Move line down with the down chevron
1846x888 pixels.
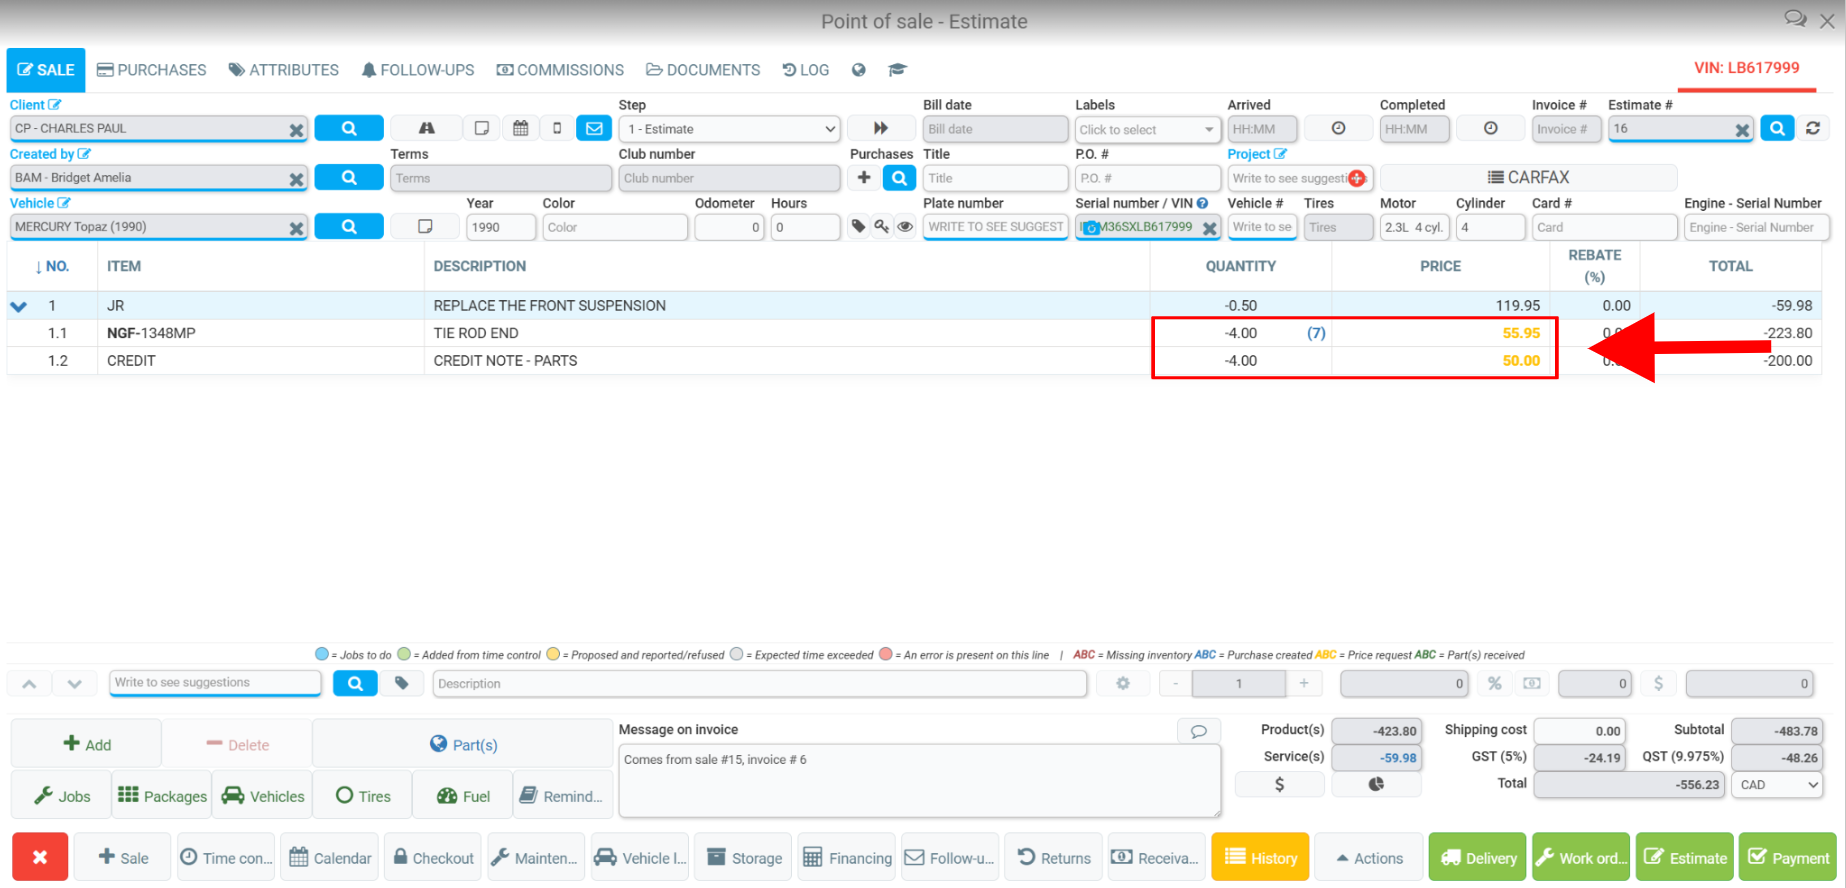(x=75, y=683)
